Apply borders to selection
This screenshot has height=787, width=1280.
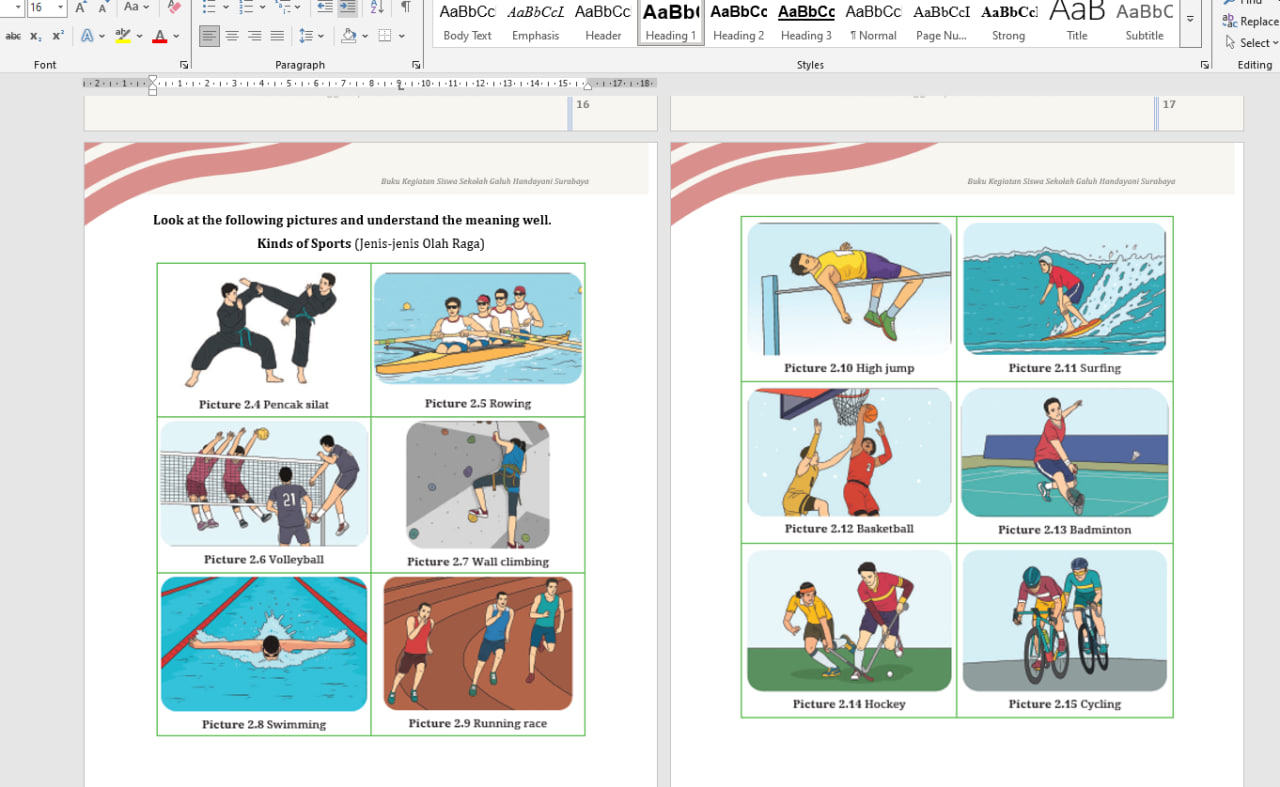[385, 36]
